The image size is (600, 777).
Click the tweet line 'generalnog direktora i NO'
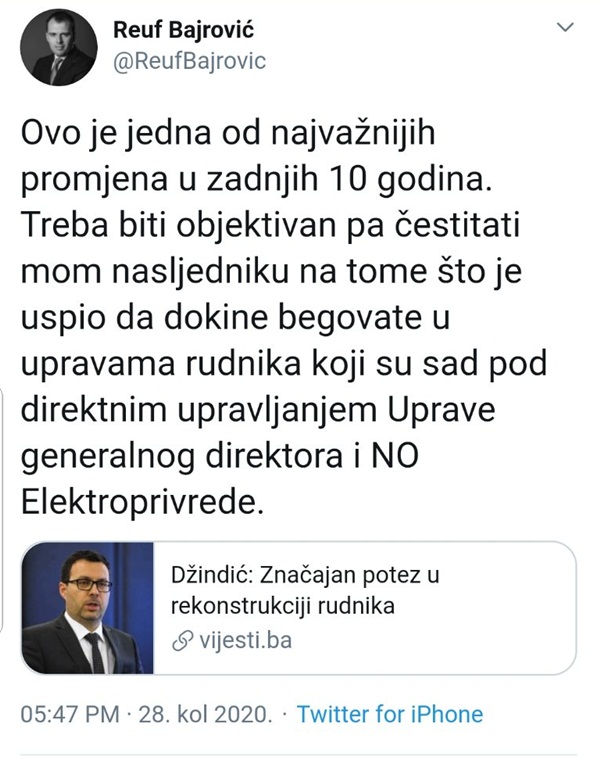(x=220, y=456)
